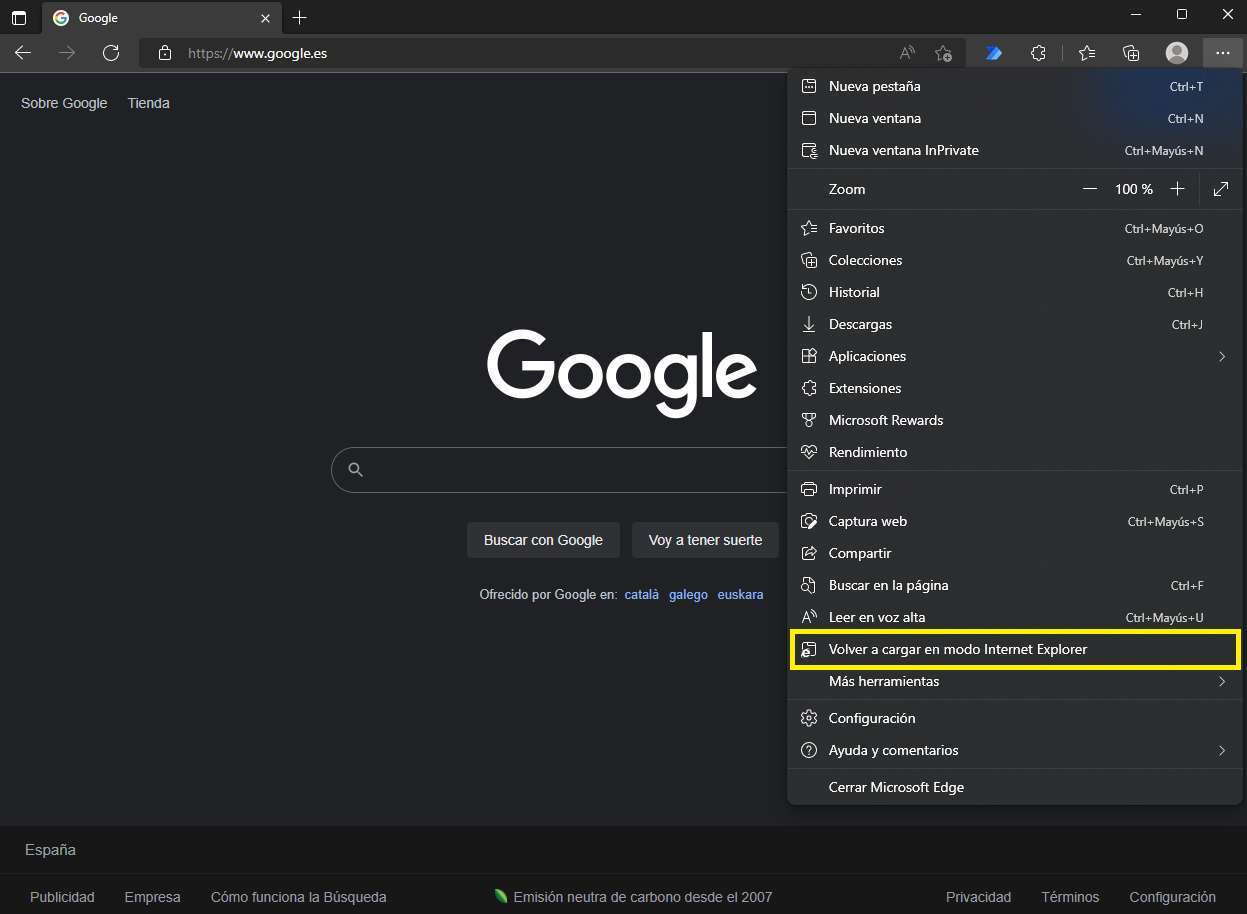1247x914 pixels.
Task: Click the Voy a tener suerte button
Action: pos(705,540)
